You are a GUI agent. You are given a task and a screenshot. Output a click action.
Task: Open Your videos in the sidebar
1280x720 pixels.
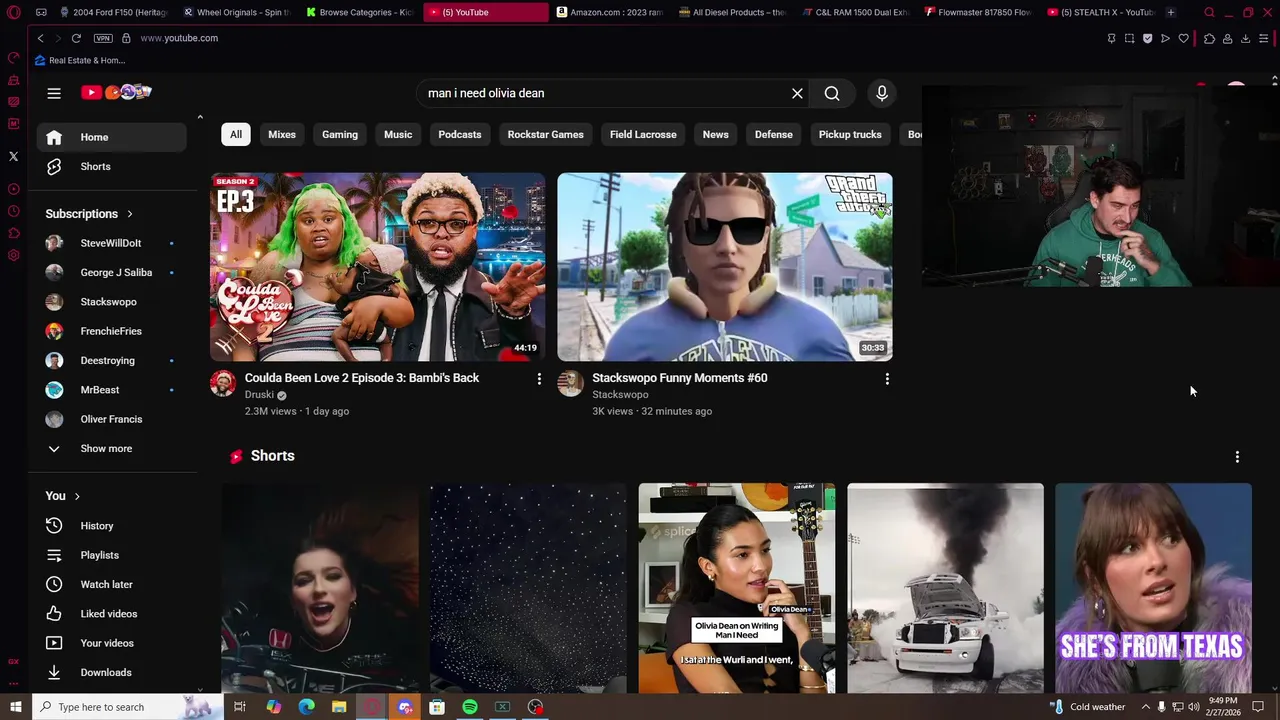coord(112,643)
